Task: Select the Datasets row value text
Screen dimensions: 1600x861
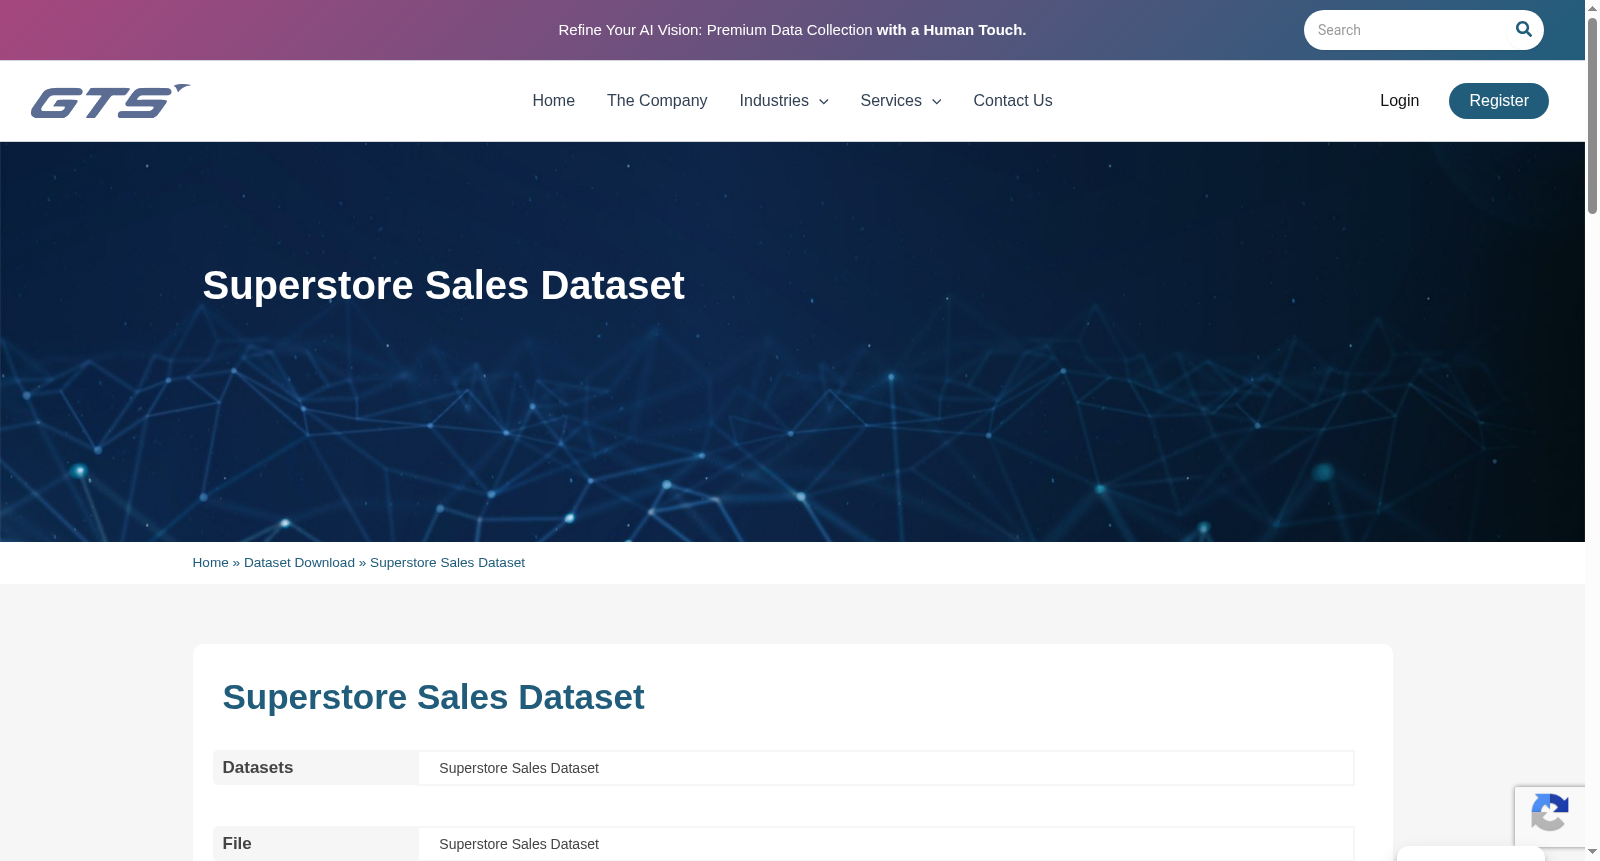Action: [x=519, y=768]
